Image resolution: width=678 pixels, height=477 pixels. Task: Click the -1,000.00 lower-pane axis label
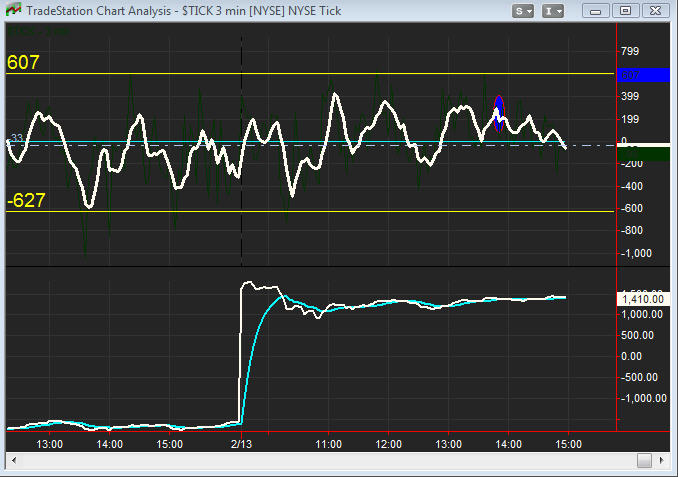[x=643, y=398]
